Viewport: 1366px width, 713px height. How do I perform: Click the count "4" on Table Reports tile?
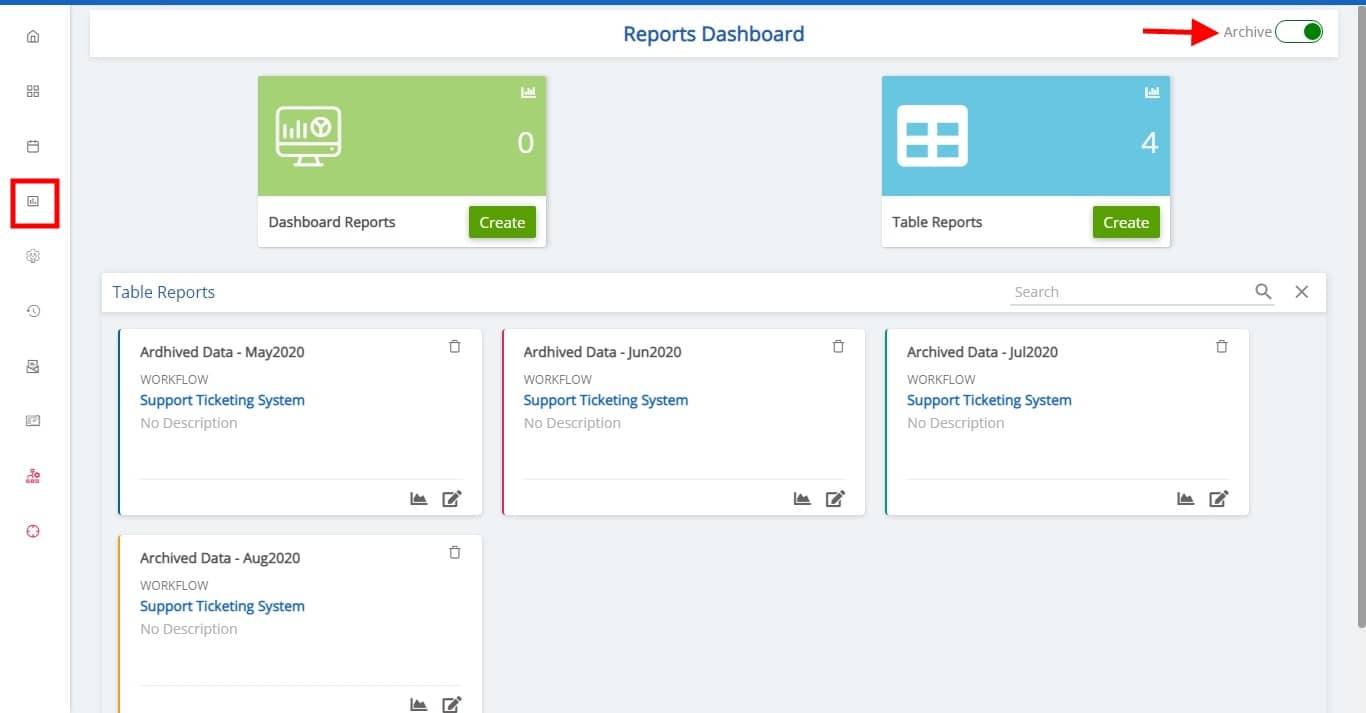click(x=1149, y=143)
